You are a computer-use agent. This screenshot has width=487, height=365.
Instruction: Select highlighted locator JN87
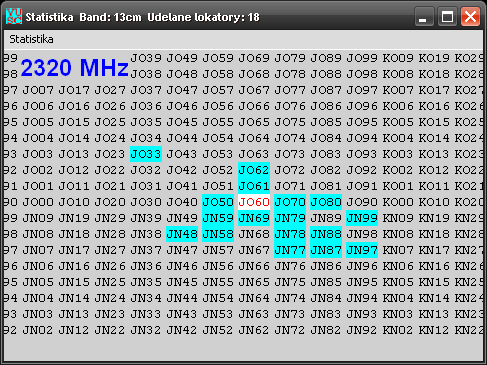coord(326,250)
